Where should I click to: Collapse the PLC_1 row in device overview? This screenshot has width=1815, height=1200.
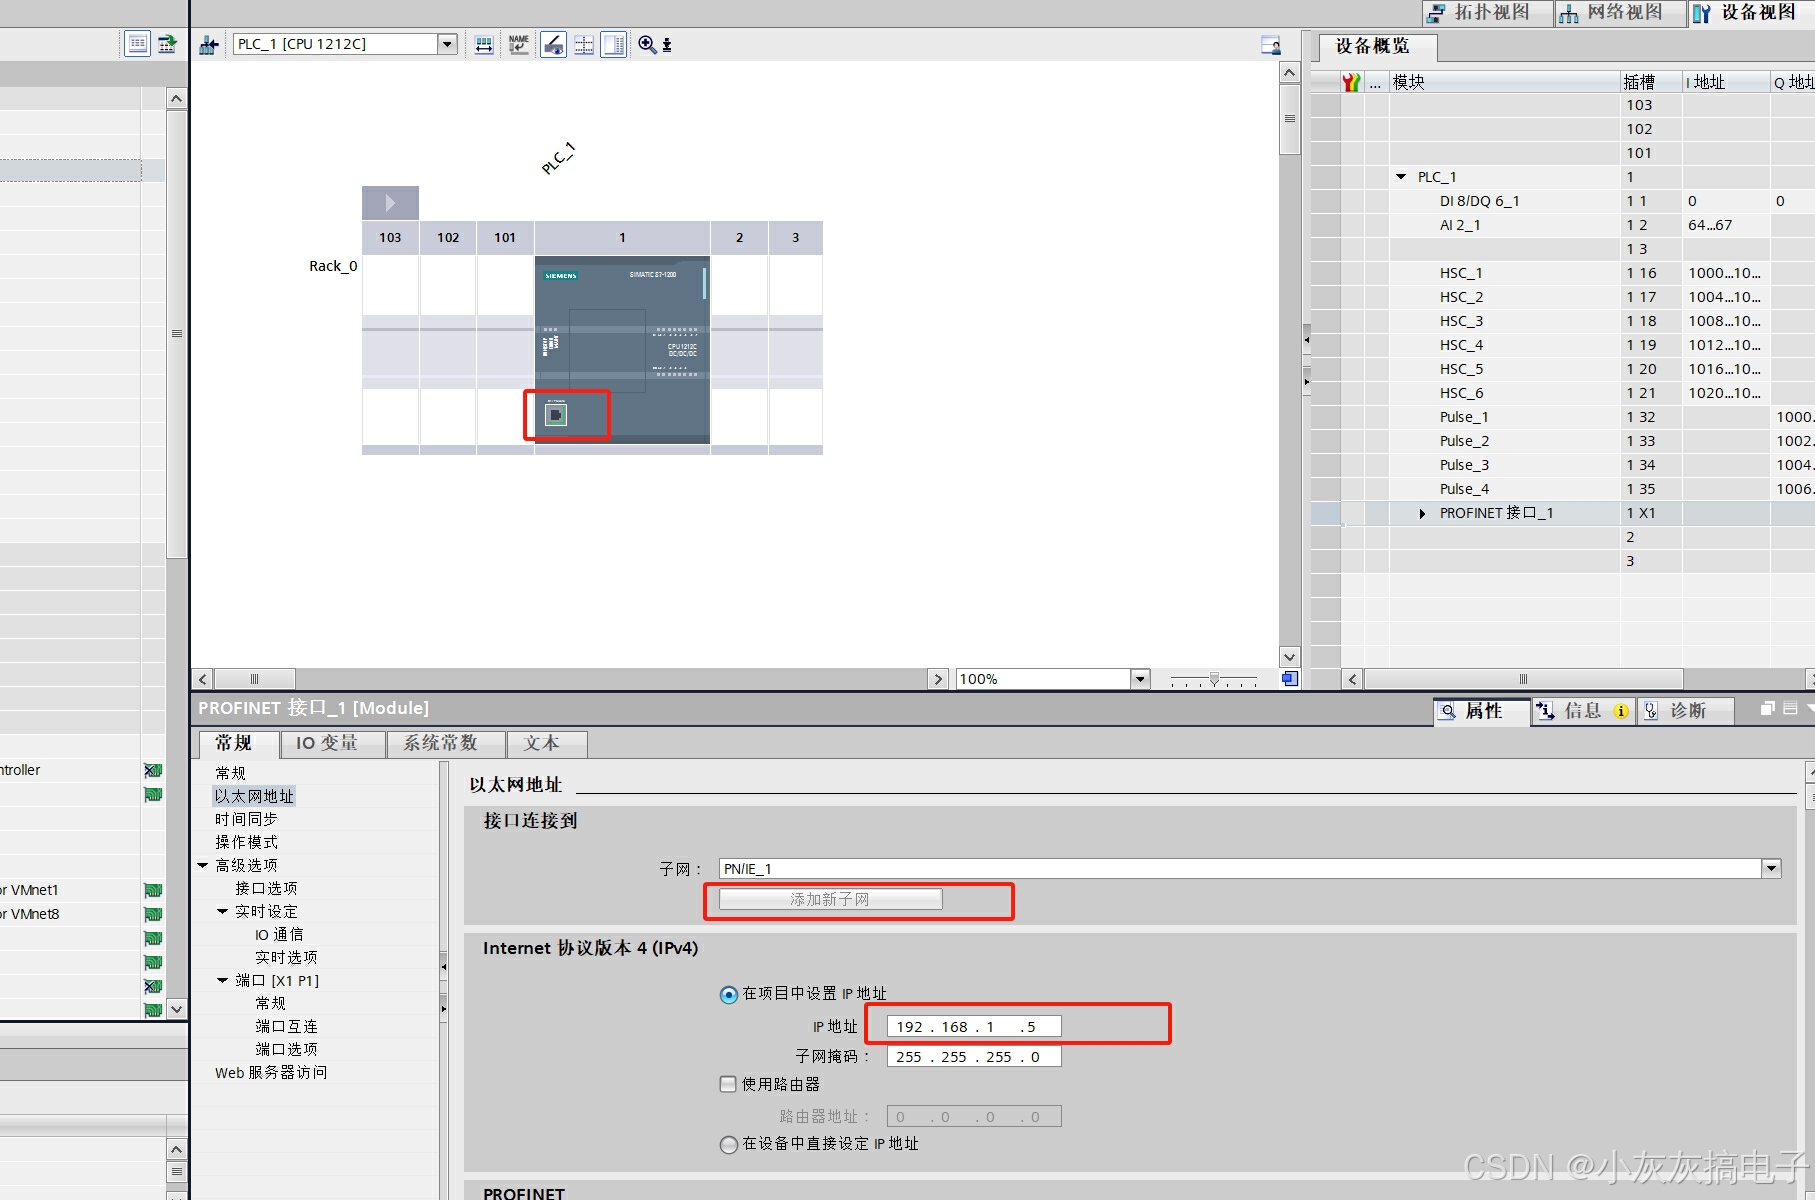click(x=1401, y=177)
